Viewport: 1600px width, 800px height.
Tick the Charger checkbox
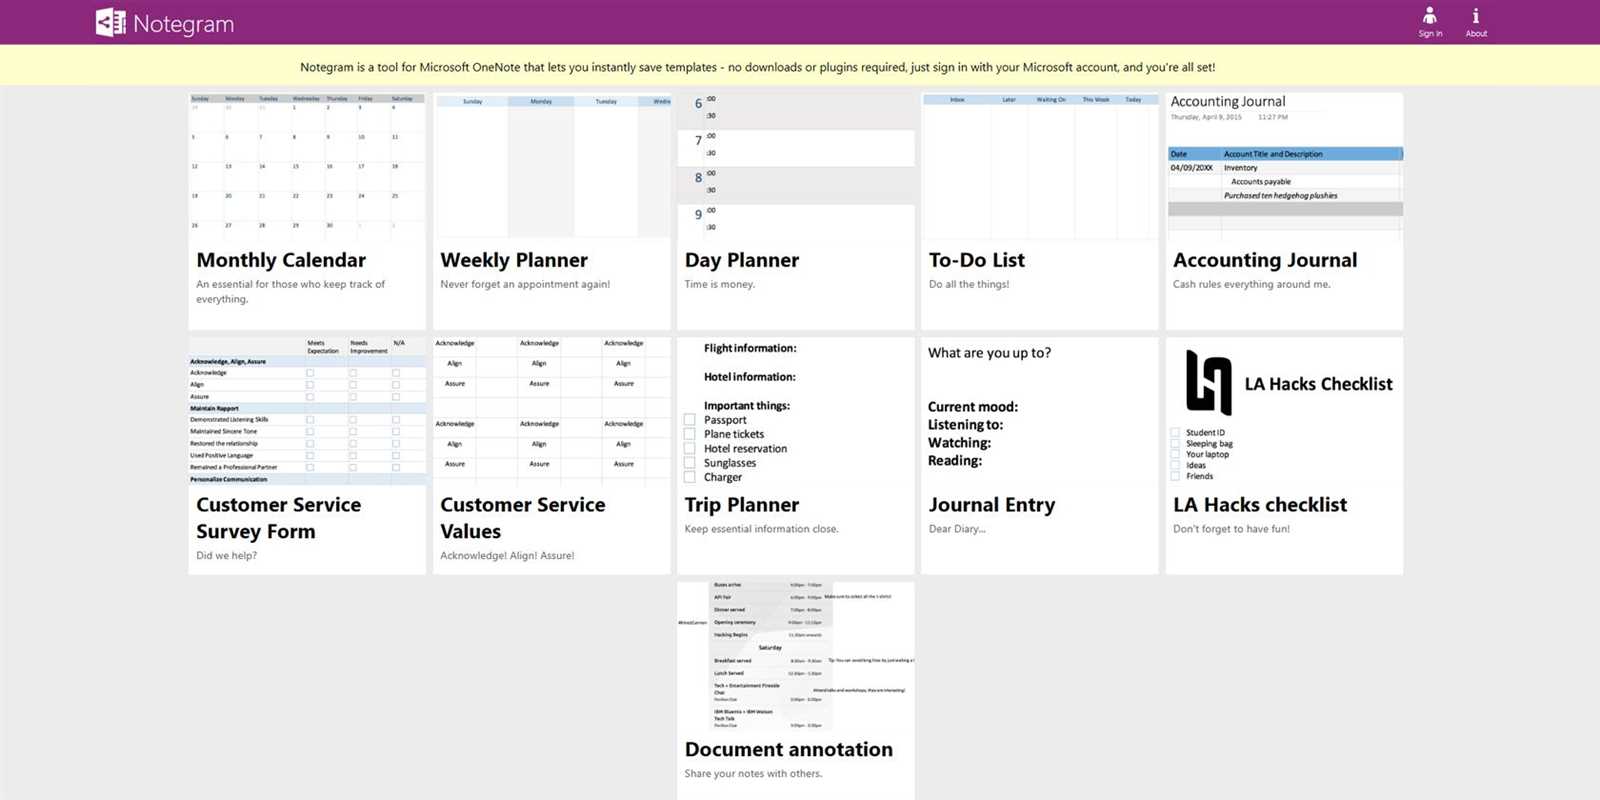[x=689, y=477]
